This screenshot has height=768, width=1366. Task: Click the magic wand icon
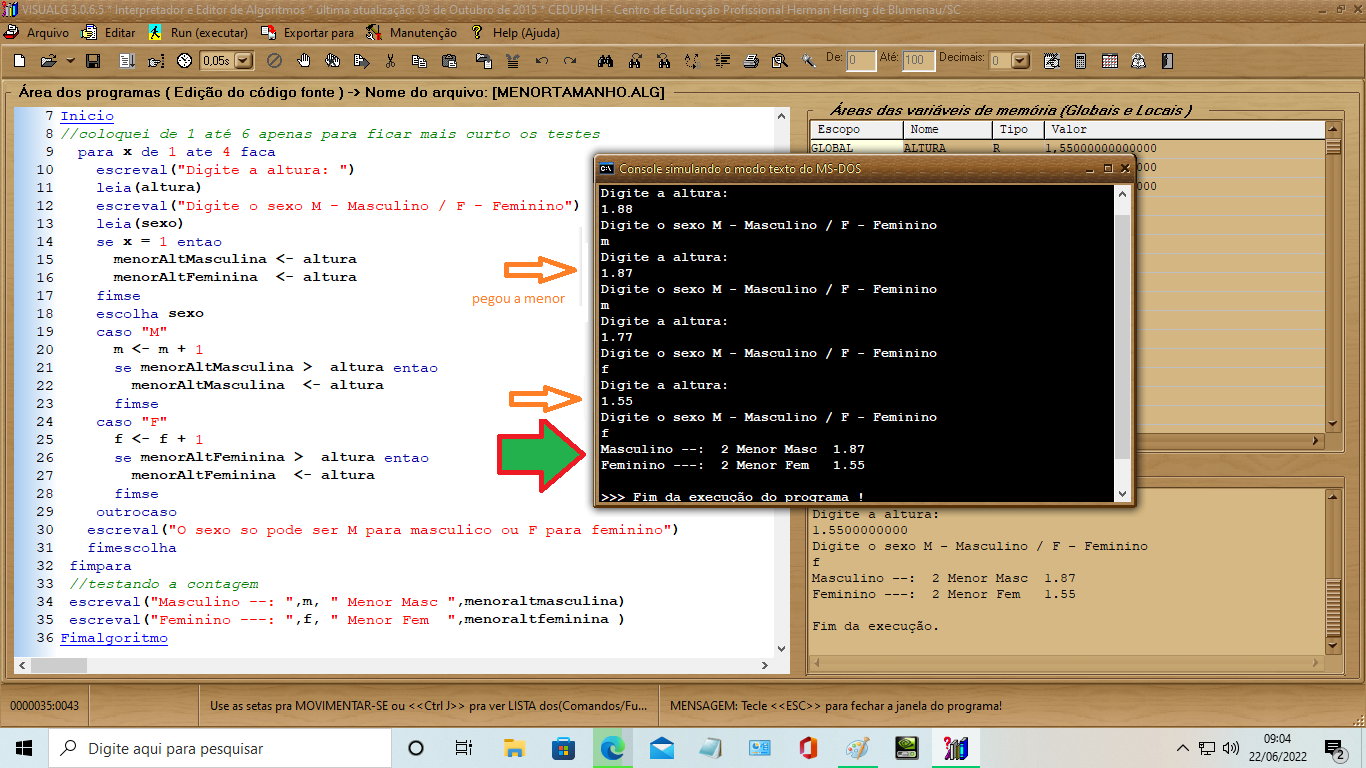coord(808,61)
